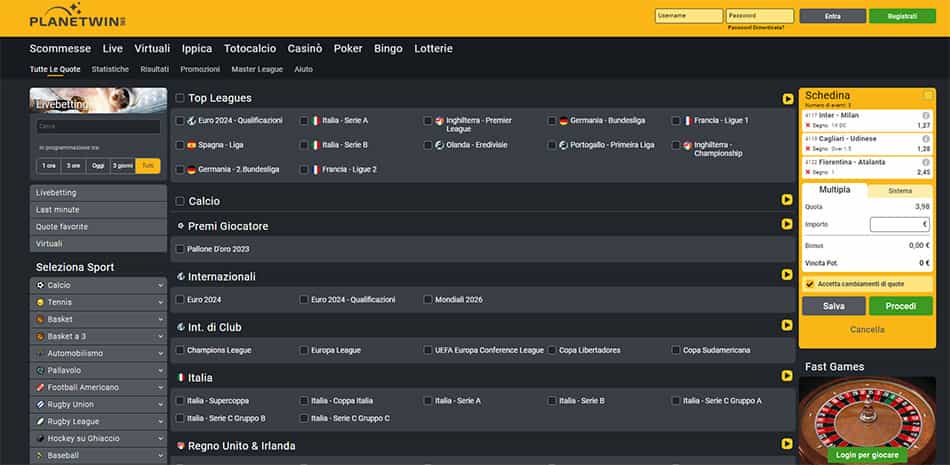This screenshot has height=465, width=950.
Task: Open the Casinò main menu
Action: click(305, 49)
